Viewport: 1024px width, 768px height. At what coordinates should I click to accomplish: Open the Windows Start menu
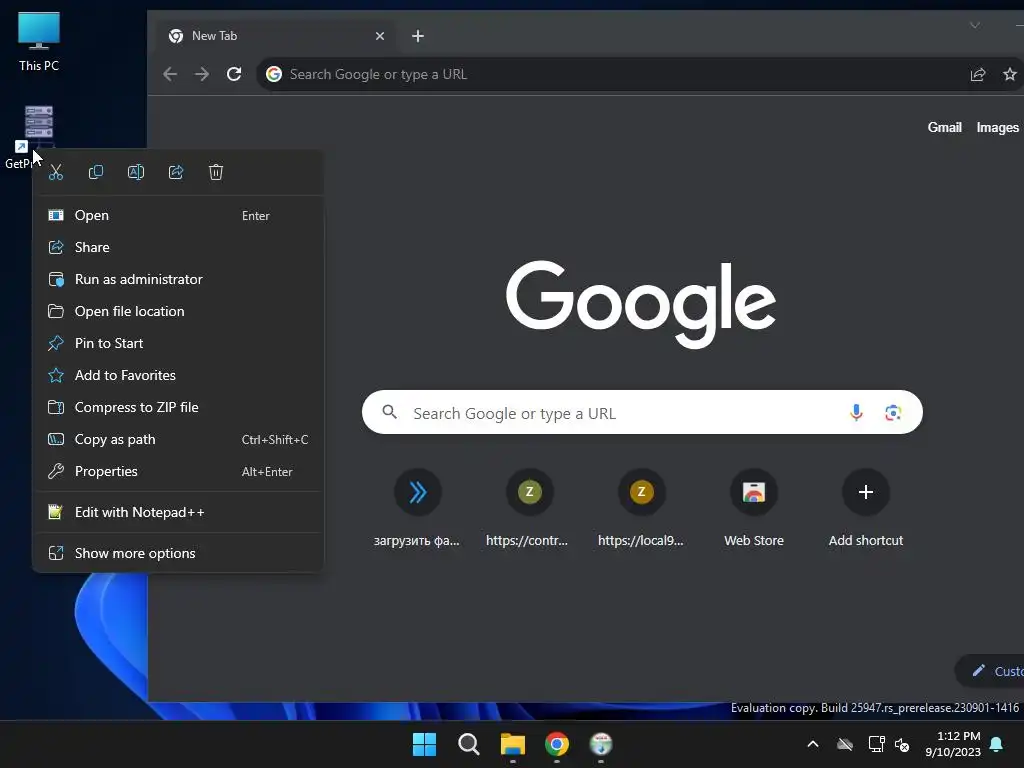pyautogui.click(x=424, y=744)
